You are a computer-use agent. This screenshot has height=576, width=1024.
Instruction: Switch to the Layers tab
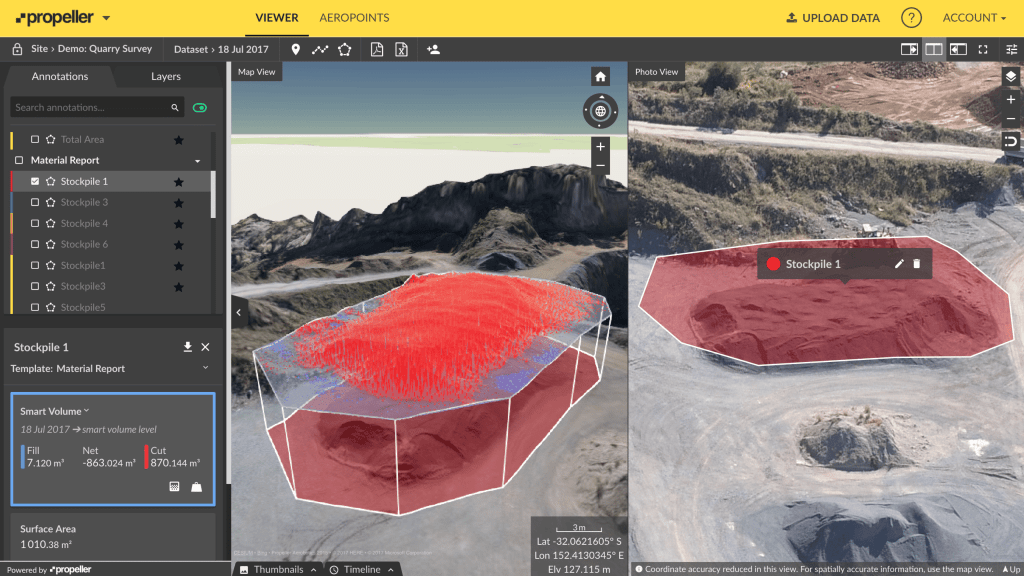[x=165, y=76]
